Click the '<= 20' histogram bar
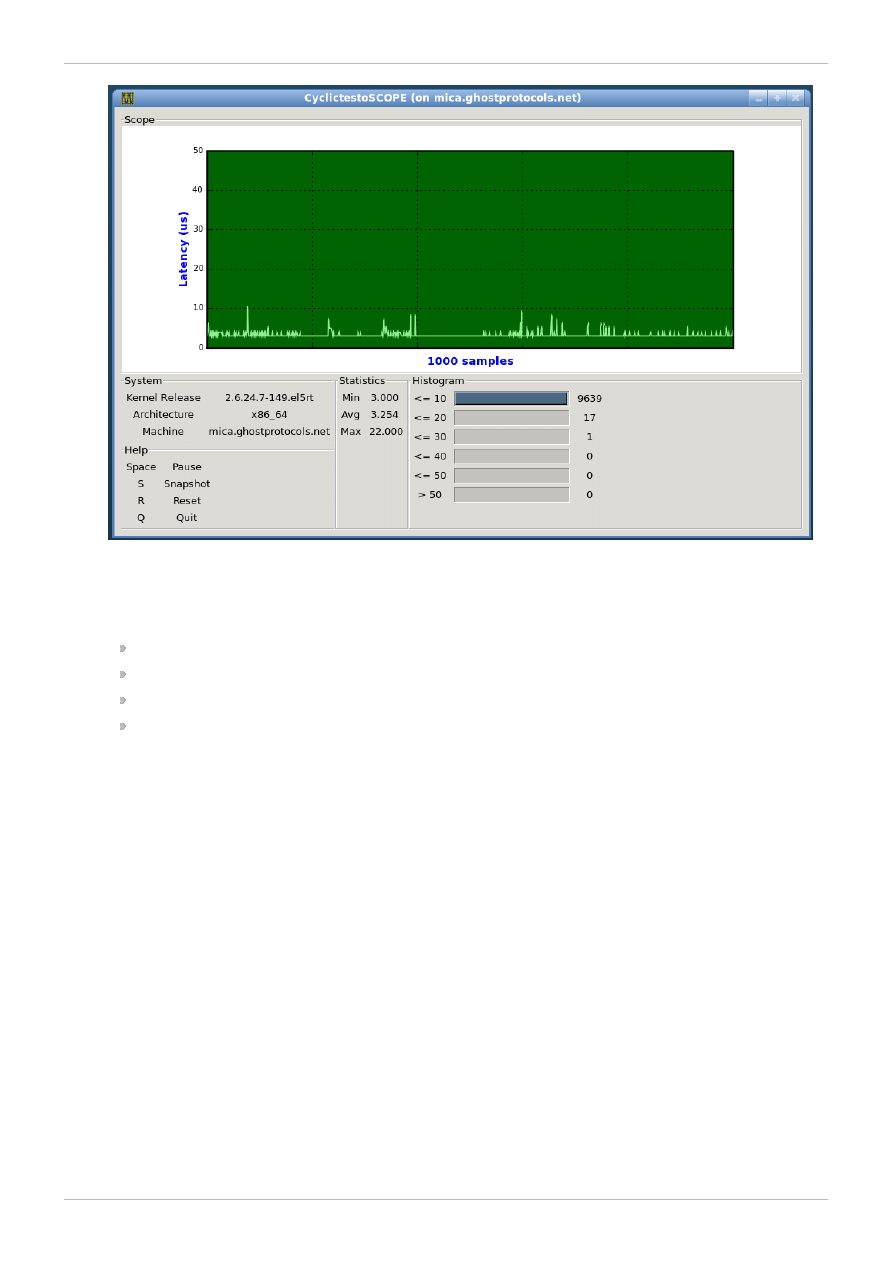 (x=511, y=418)
